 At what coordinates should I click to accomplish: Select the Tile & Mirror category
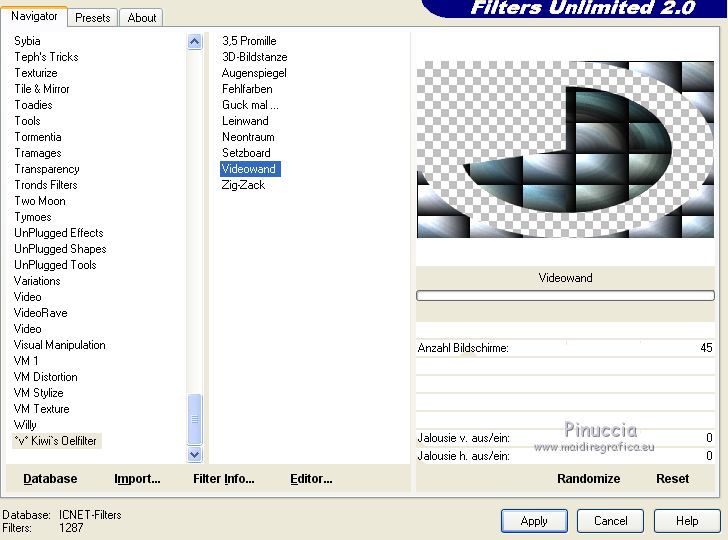pyautogui.click(x=41, y=89)
